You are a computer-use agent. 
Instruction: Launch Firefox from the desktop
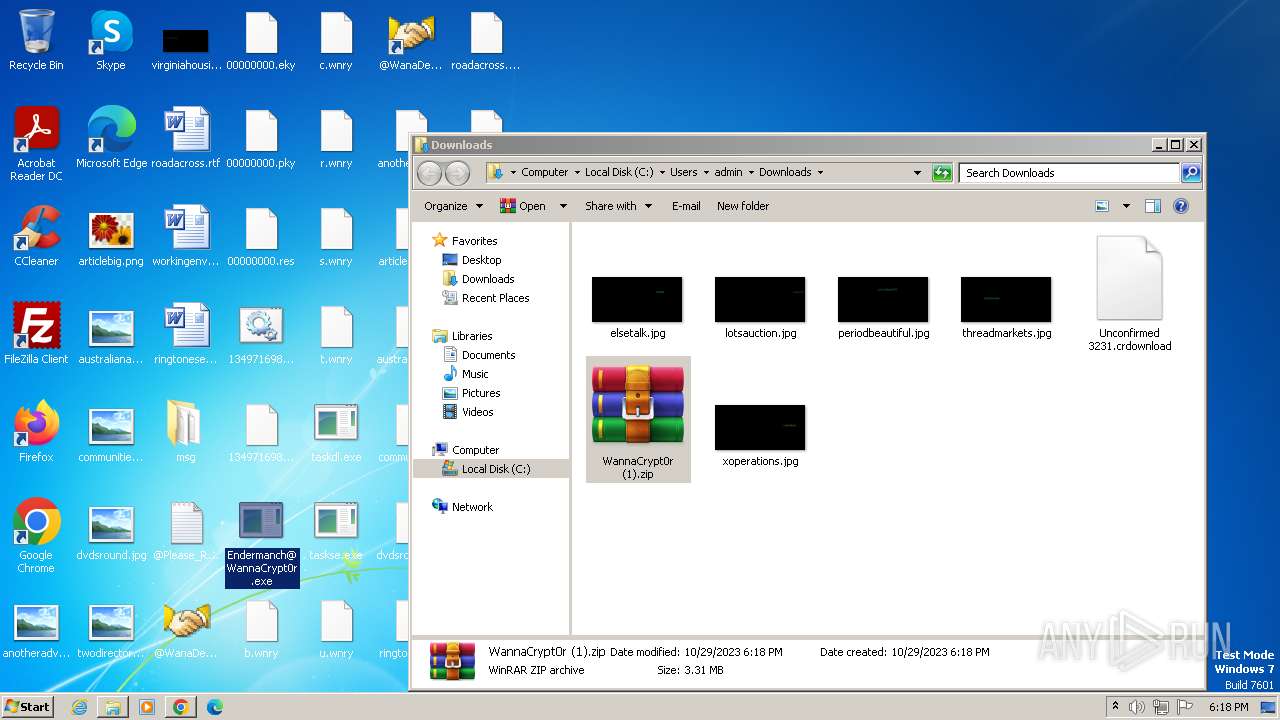point(36,433)
